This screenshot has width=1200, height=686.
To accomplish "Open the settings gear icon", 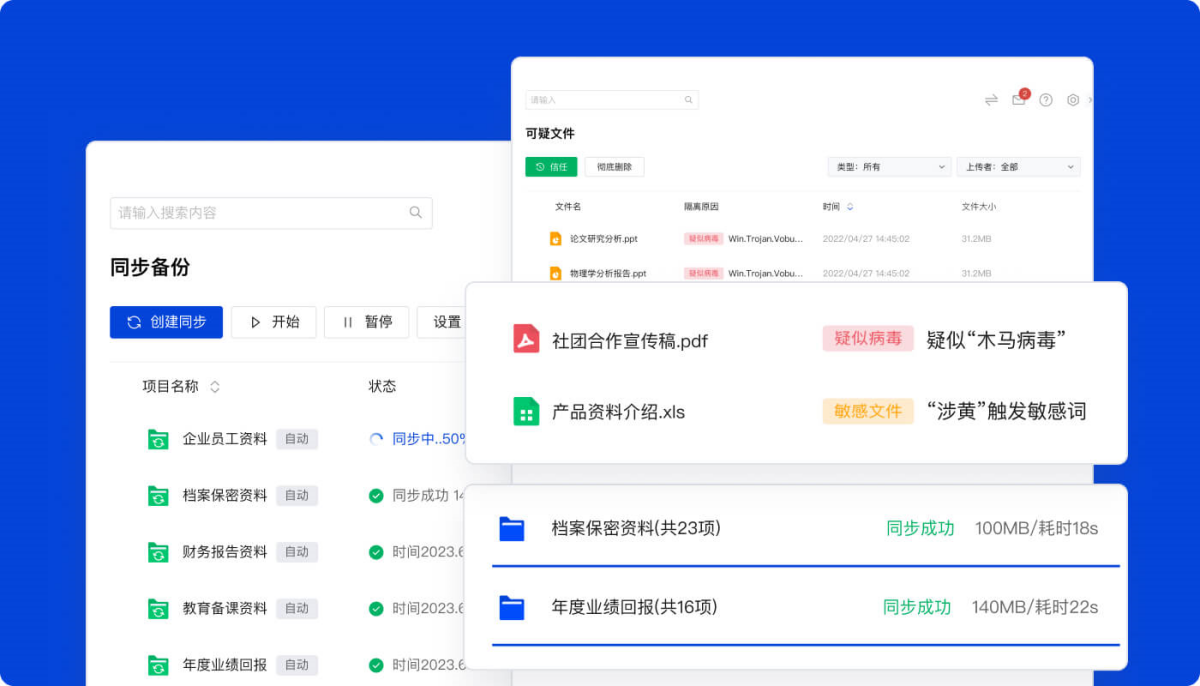I will pyautogui.click(x=1072, y=100).
